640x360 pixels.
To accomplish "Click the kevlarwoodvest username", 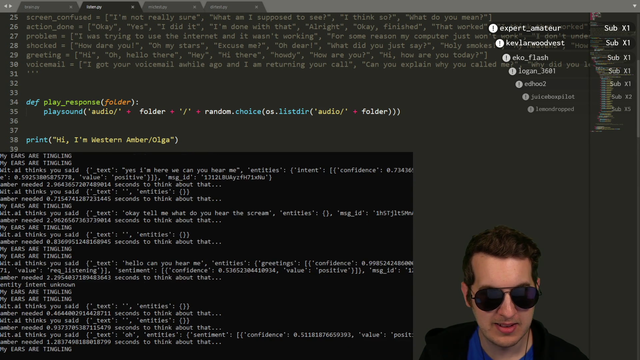I will (535, 43).
